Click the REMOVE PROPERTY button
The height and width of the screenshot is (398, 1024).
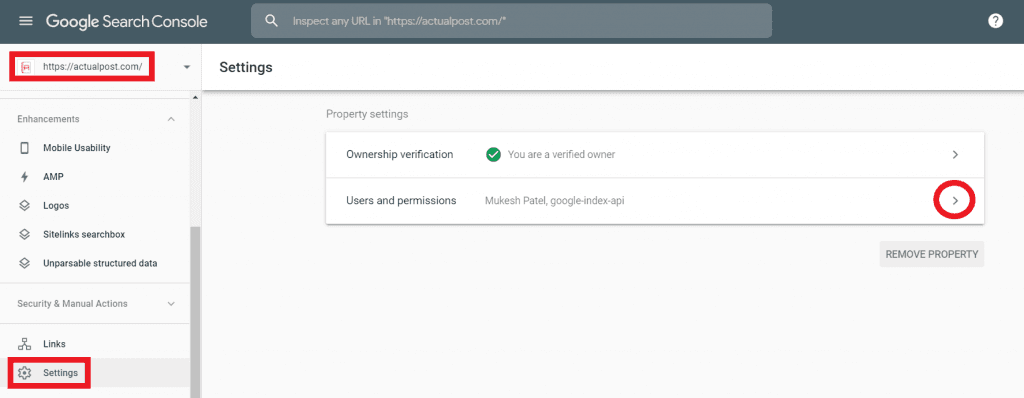931,254
